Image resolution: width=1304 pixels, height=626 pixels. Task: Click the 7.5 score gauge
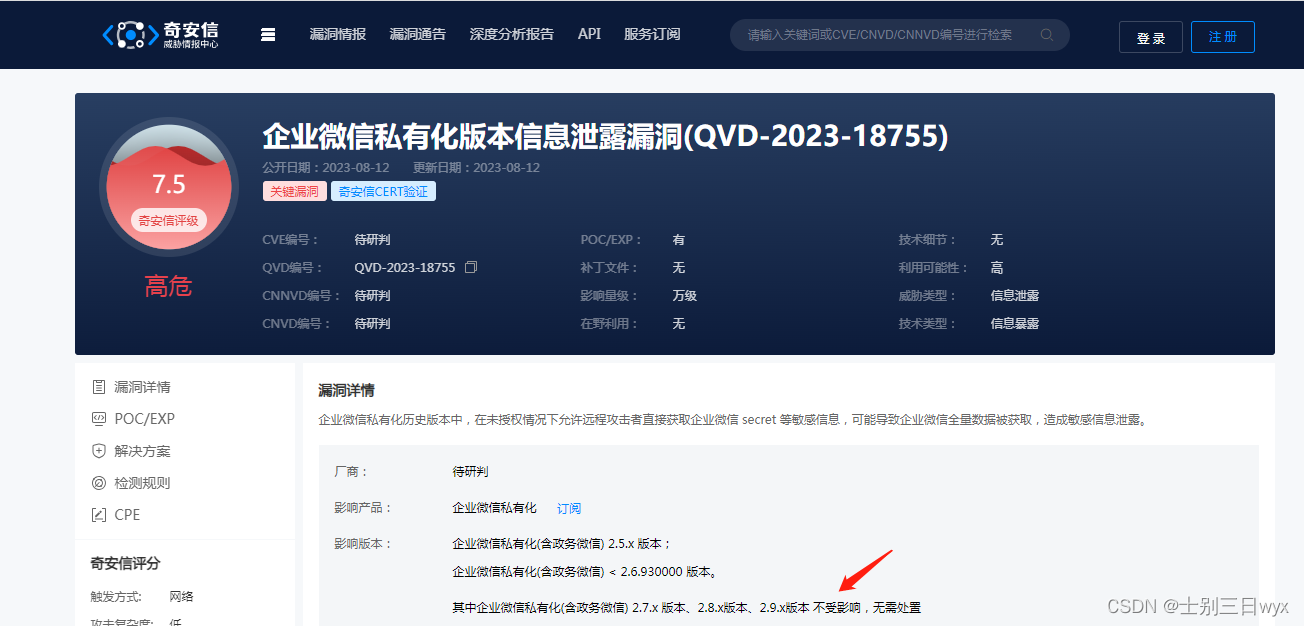click(x=169, y=187)
